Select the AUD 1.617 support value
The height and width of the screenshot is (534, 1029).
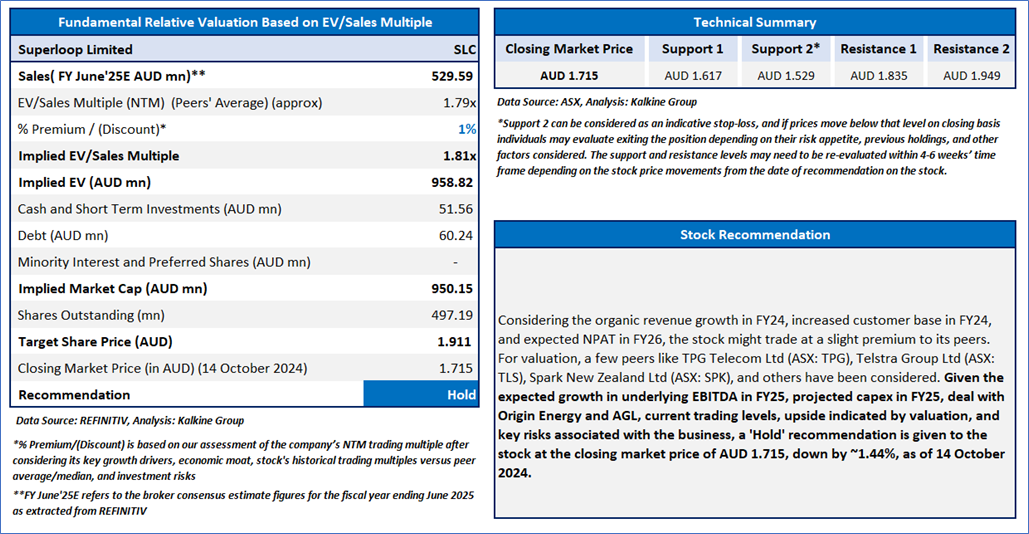692,75
